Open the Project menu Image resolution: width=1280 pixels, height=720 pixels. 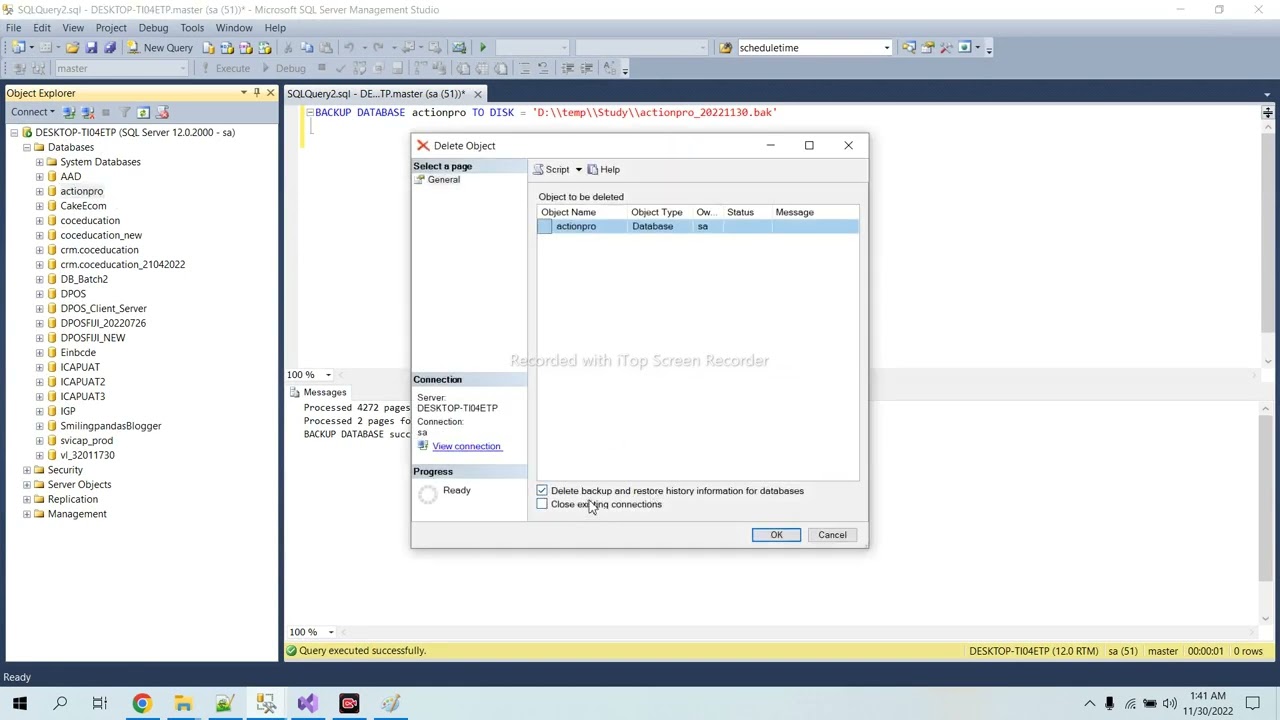click(111, 27)
